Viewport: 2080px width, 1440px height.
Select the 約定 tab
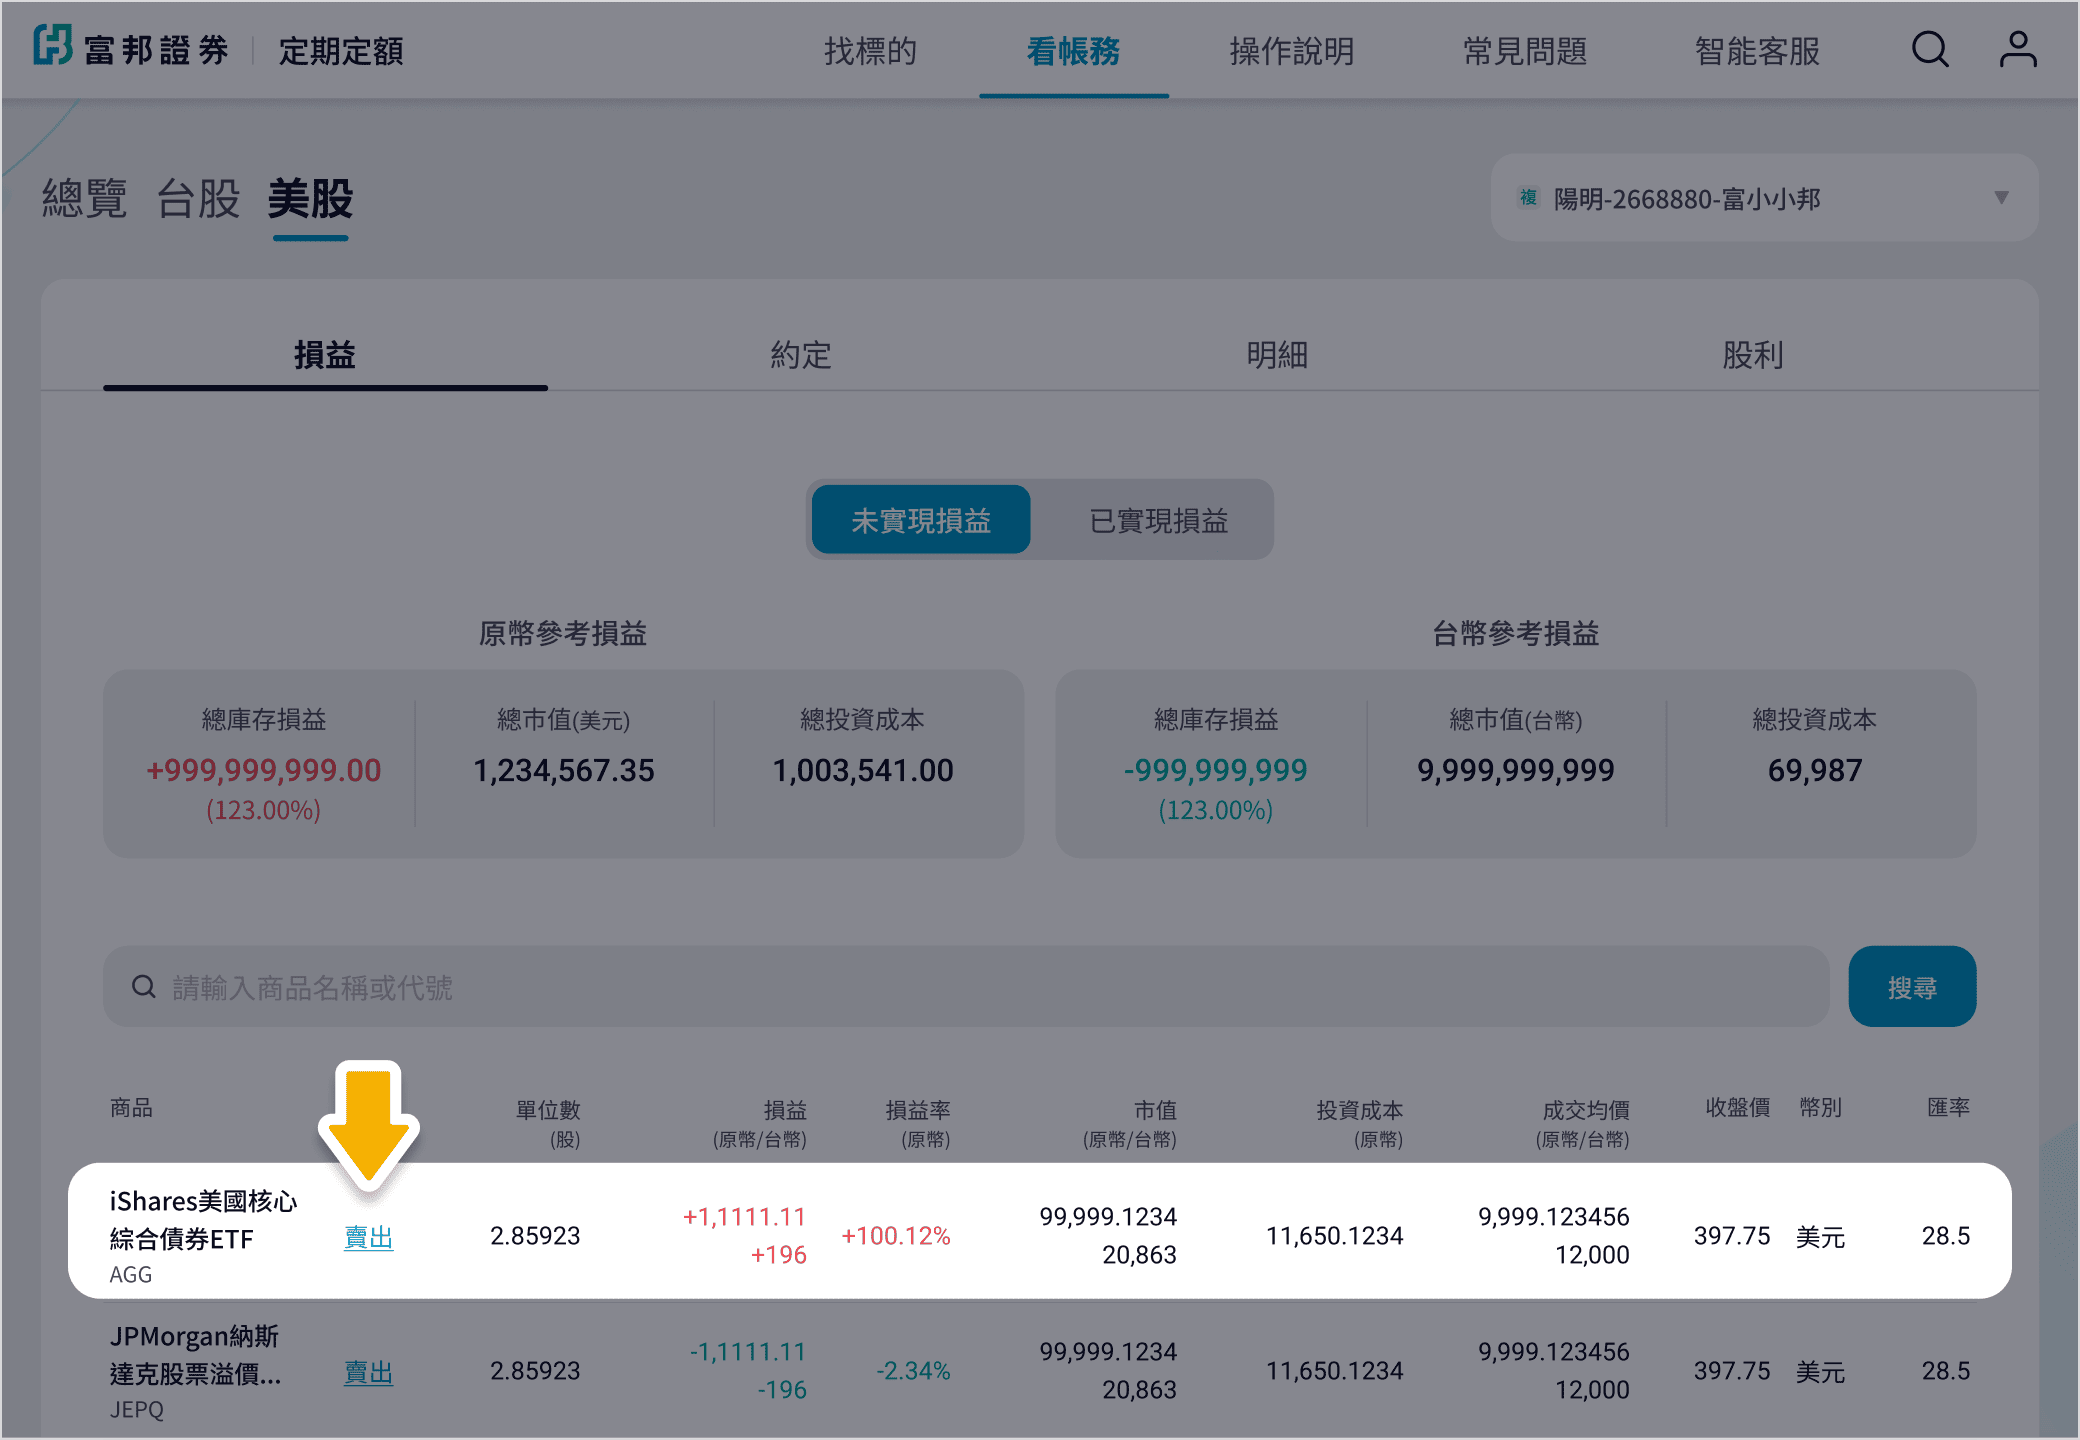[800, 355]
